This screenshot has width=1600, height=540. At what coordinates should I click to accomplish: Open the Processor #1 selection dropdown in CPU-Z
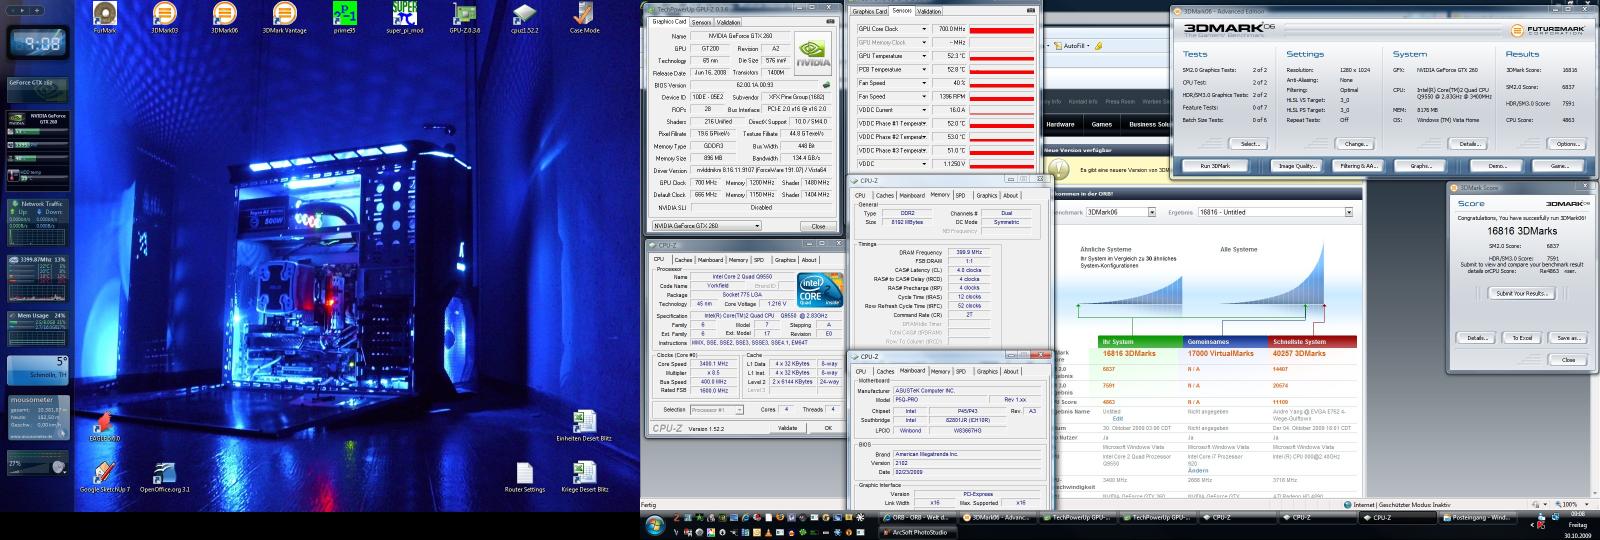(718, 409)
